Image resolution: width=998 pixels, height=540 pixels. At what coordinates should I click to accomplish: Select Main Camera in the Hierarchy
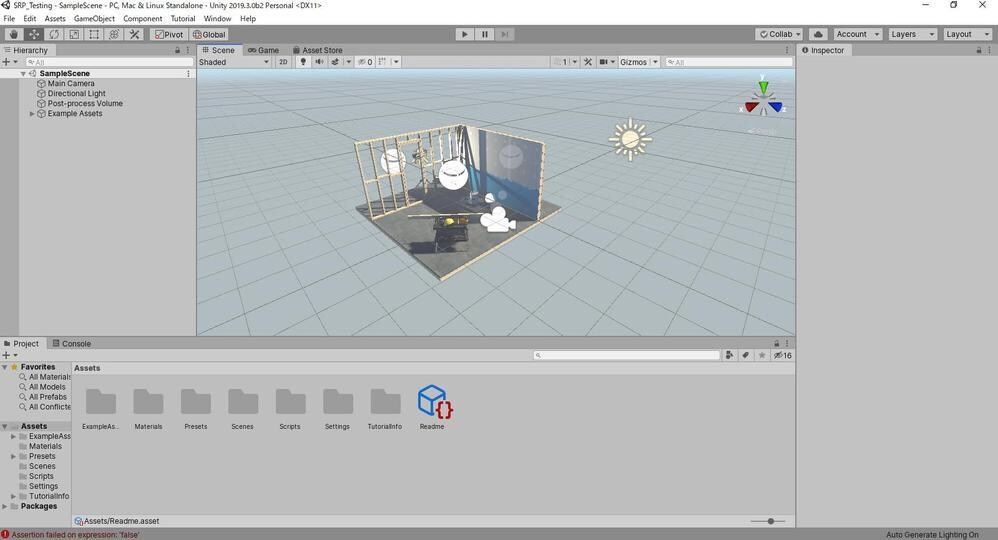71,83
